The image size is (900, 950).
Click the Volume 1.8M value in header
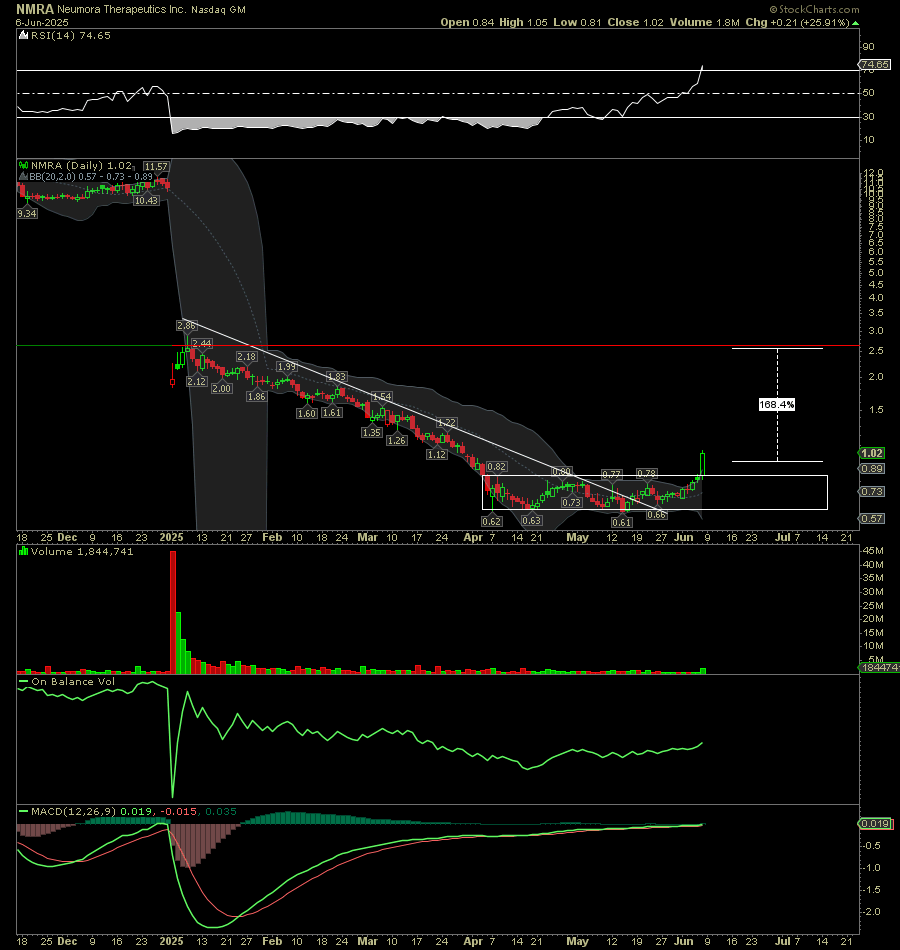(704, 22)
